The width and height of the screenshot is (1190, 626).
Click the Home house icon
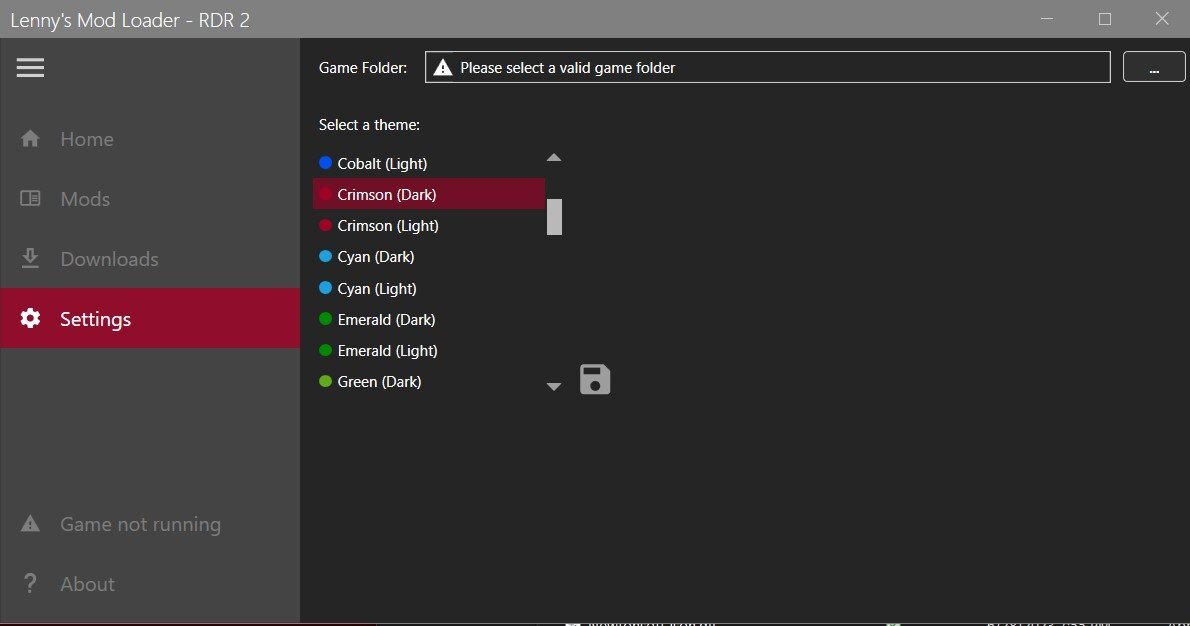point(30,139)
